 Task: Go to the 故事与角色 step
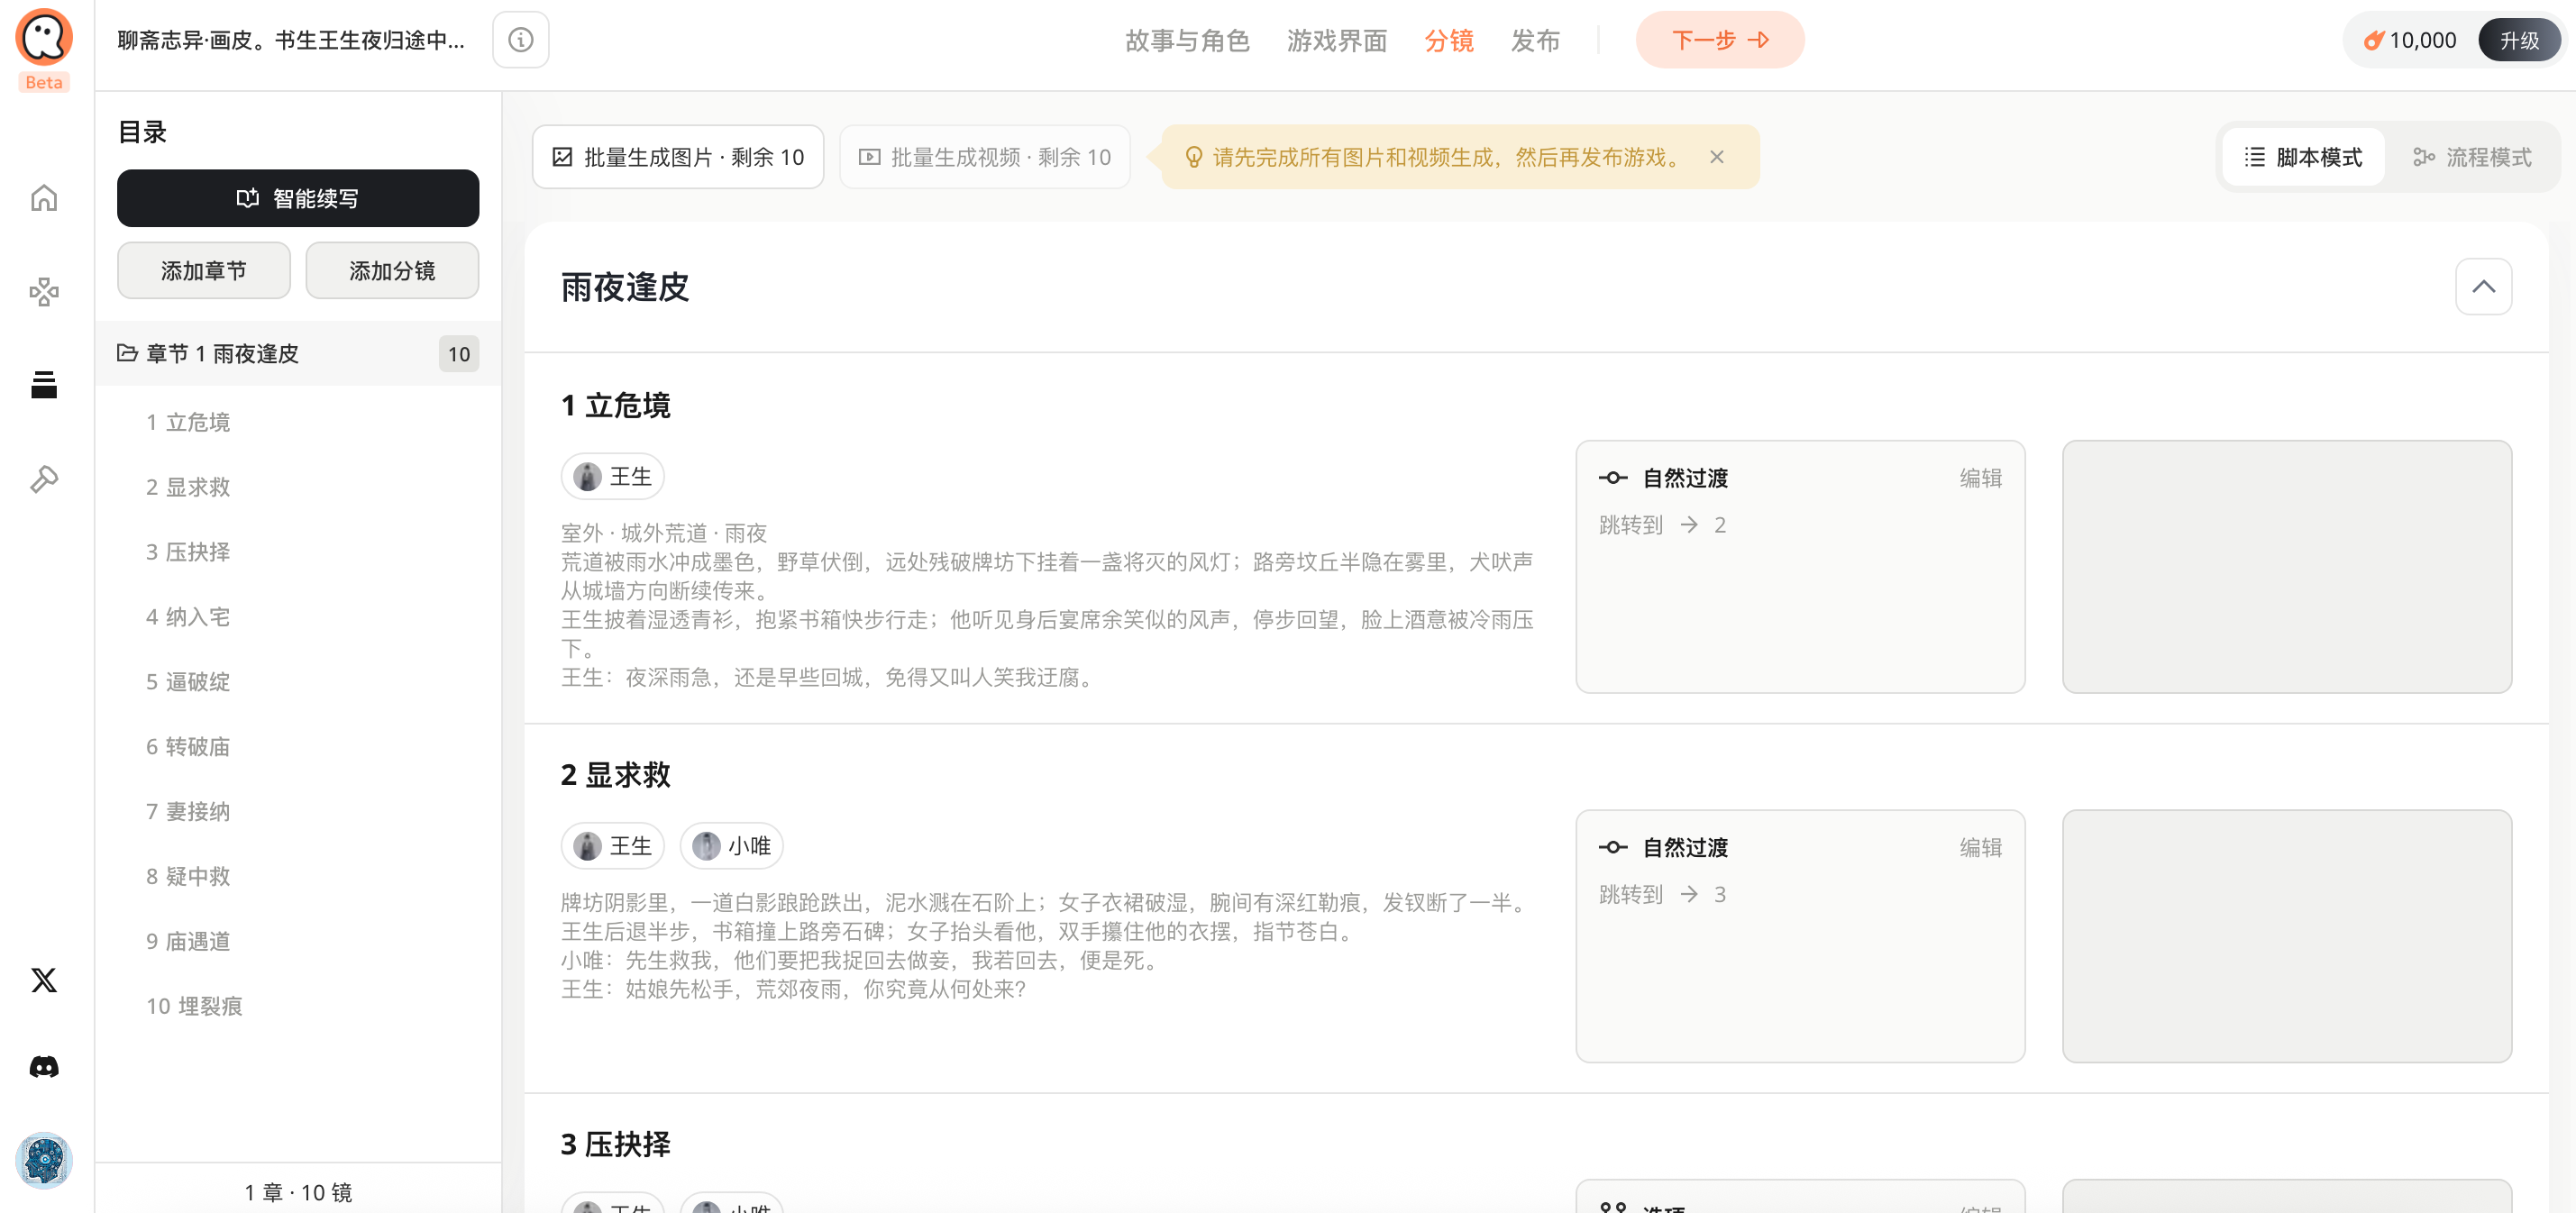click(x=1188, y=40)
